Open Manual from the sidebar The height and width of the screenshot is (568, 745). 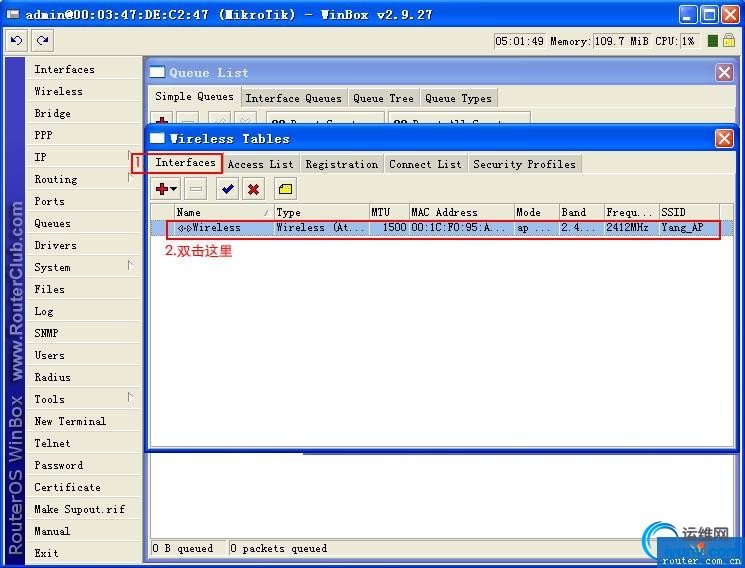[x=83, y=531]
